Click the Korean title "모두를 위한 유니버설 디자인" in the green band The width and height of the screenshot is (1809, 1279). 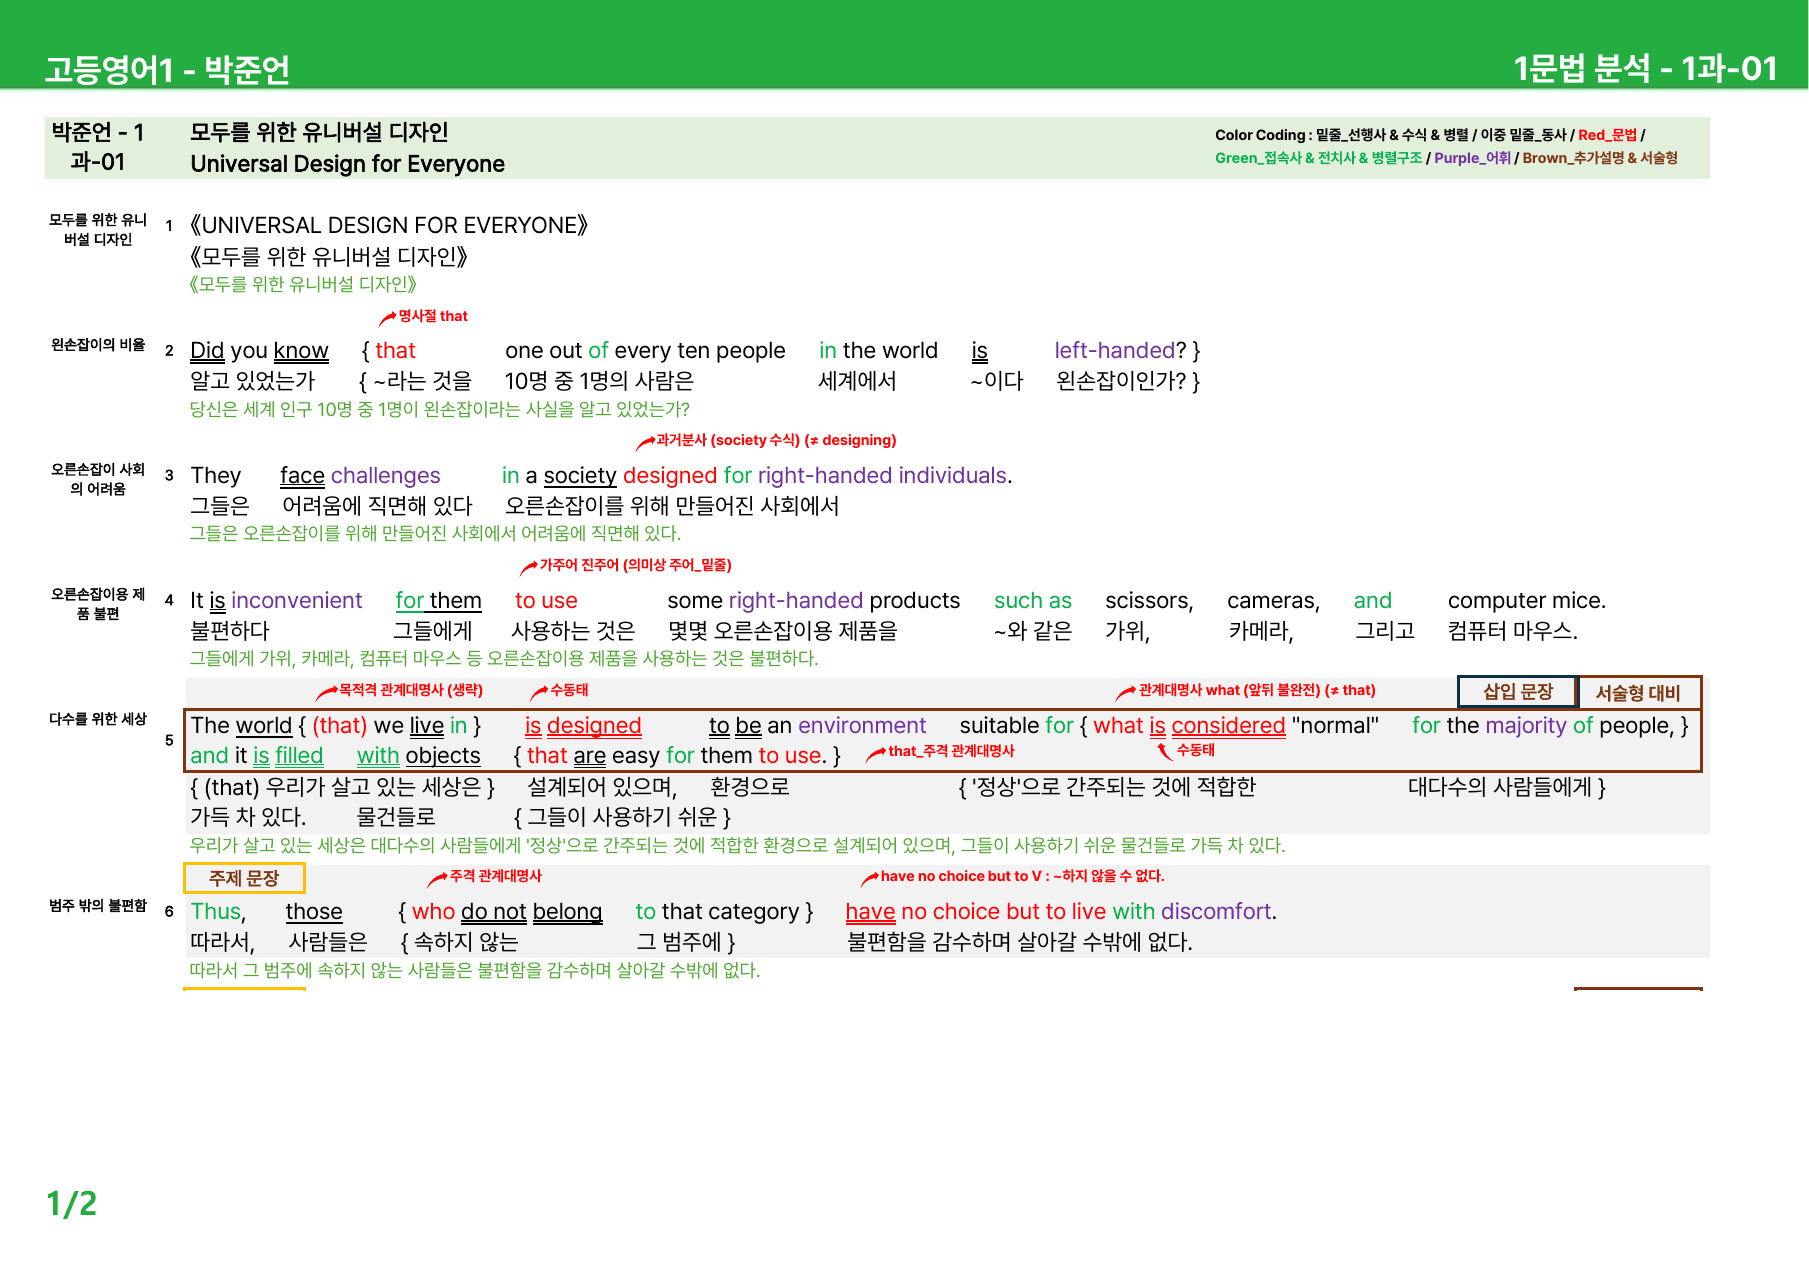319,133
